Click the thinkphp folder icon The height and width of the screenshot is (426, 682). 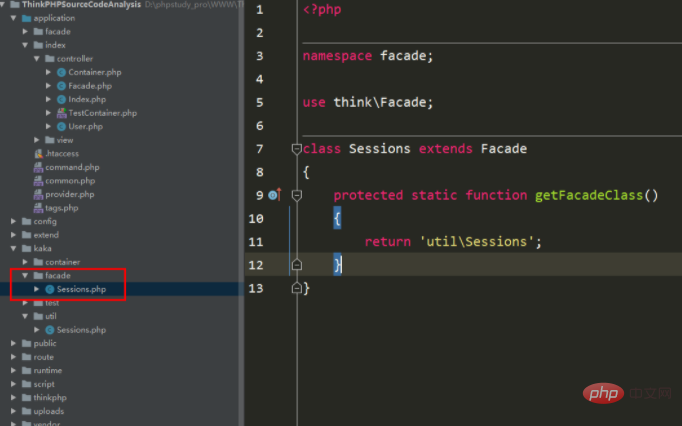pyautogui.click(x=27, y=397)
